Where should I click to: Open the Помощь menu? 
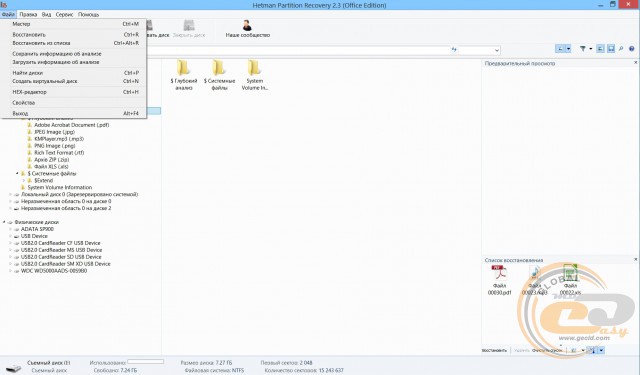[89, 14]
